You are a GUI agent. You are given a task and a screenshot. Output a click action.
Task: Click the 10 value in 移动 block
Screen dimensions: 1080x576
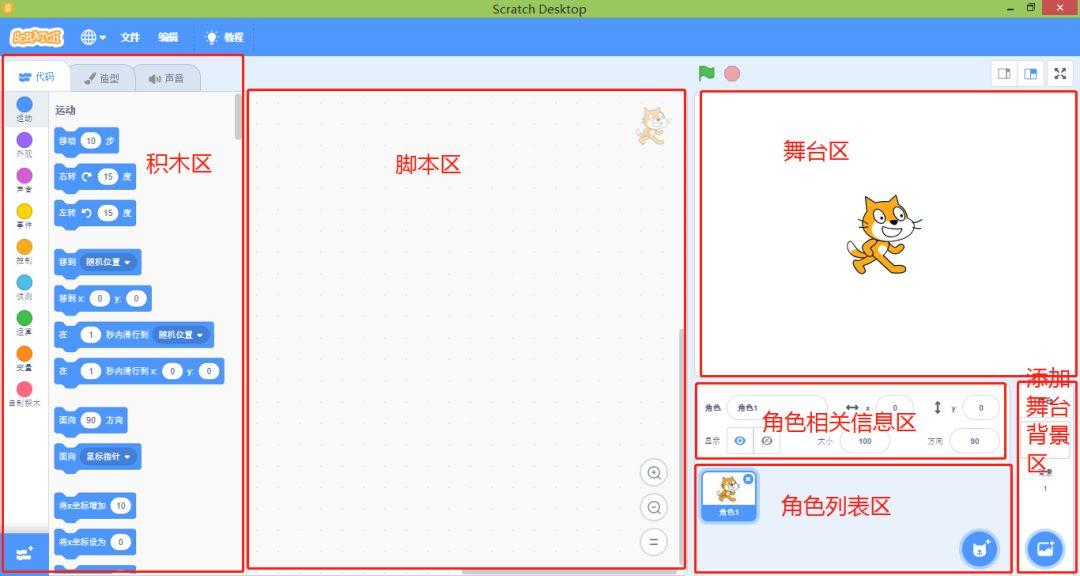[91, 141]
